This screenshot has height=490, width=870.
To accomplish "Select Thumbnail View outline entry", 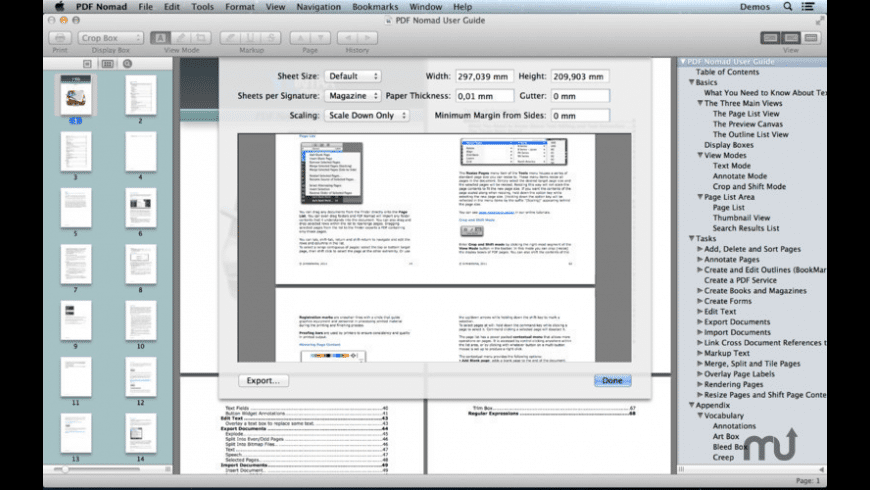I will pyautogui.click(x=741, y=218).
